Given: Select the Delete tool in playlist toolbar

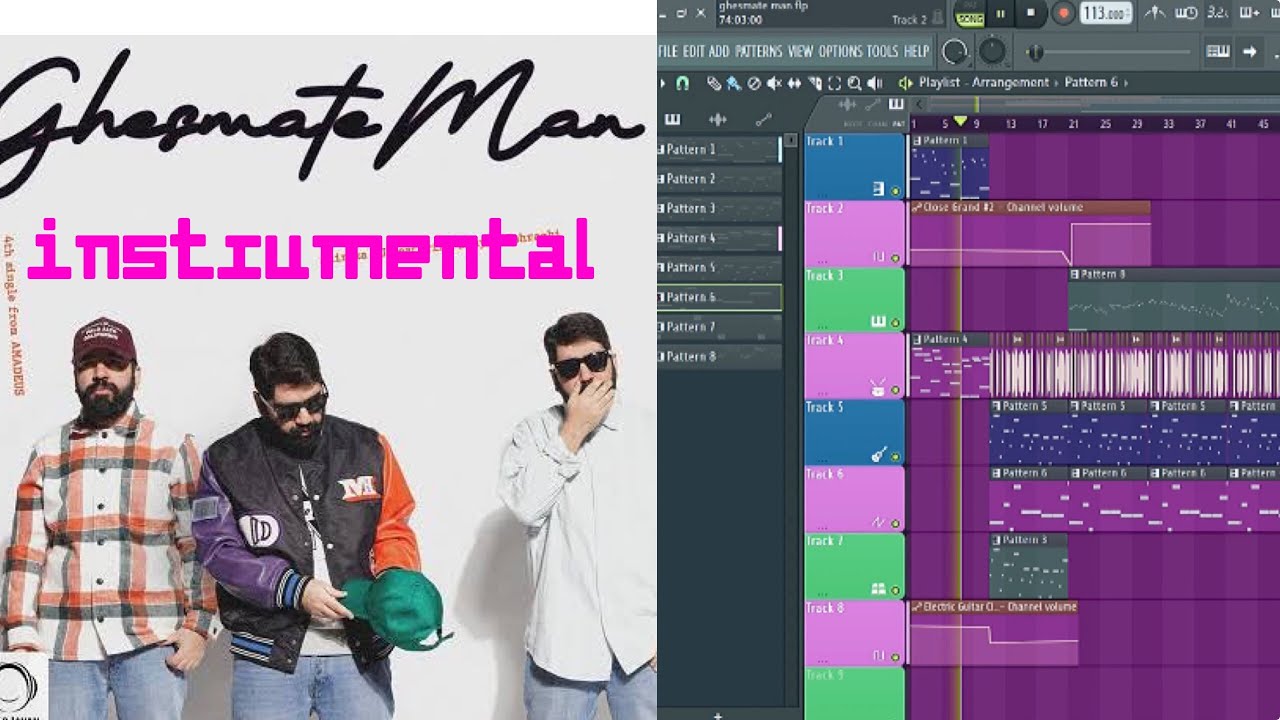Looking at the screenshot, I should tap(754, 83).
